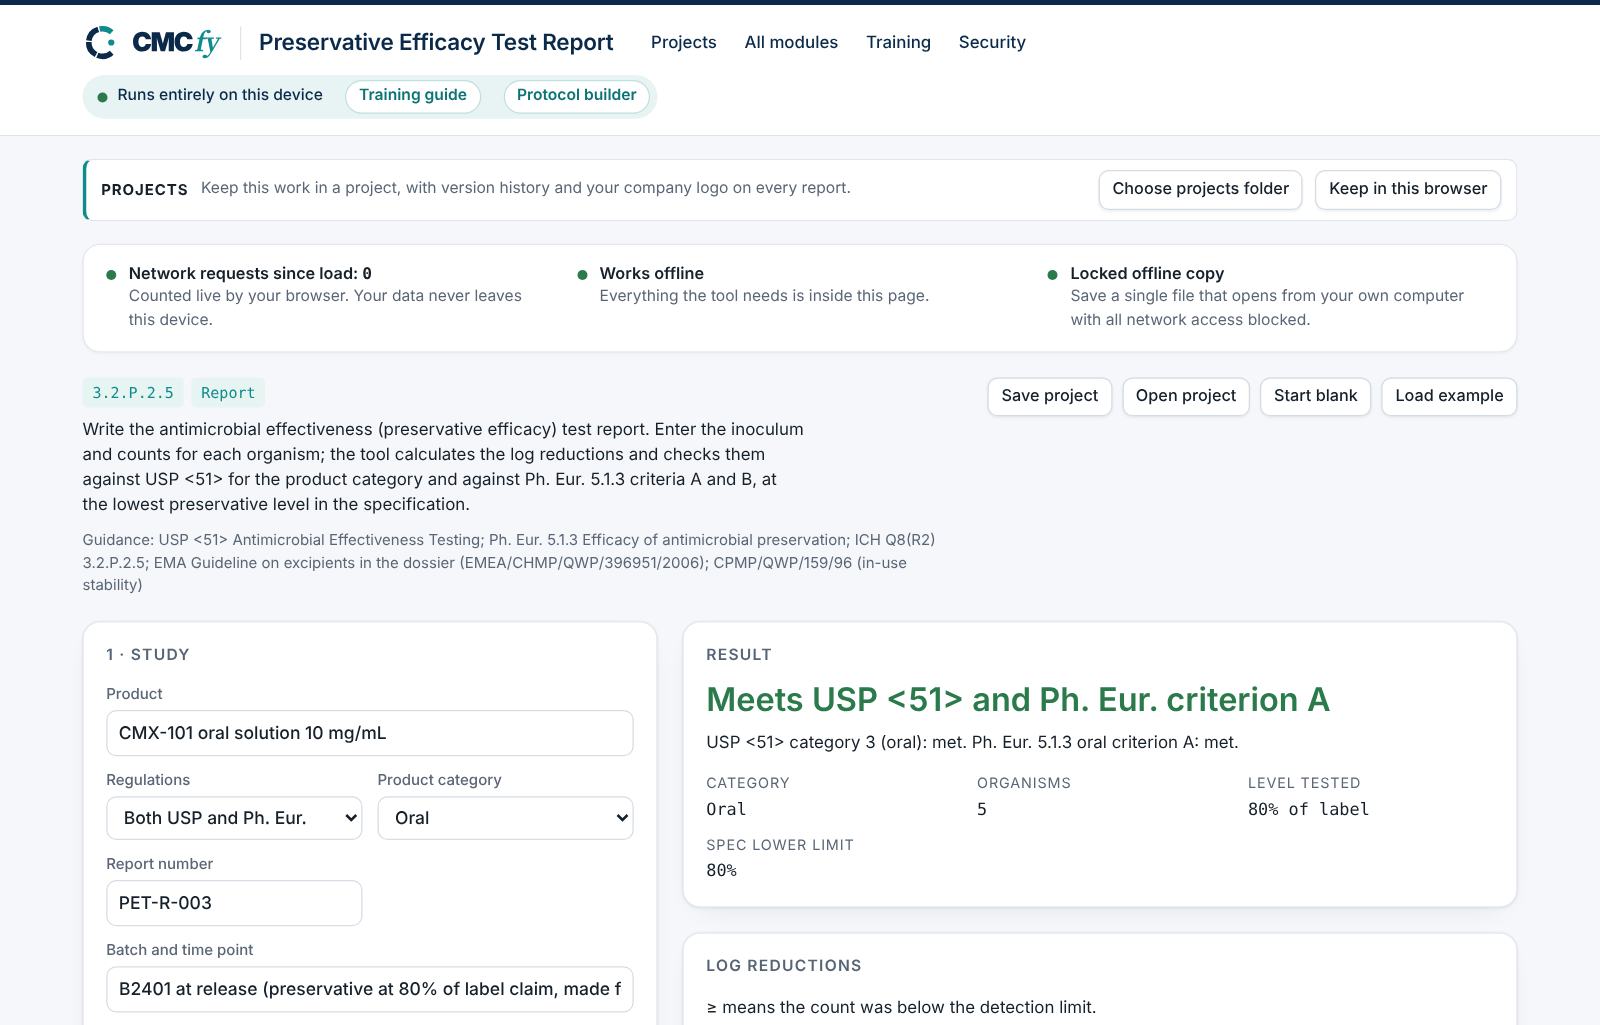Expand the Regulations dropdown

tap(234, 818)
